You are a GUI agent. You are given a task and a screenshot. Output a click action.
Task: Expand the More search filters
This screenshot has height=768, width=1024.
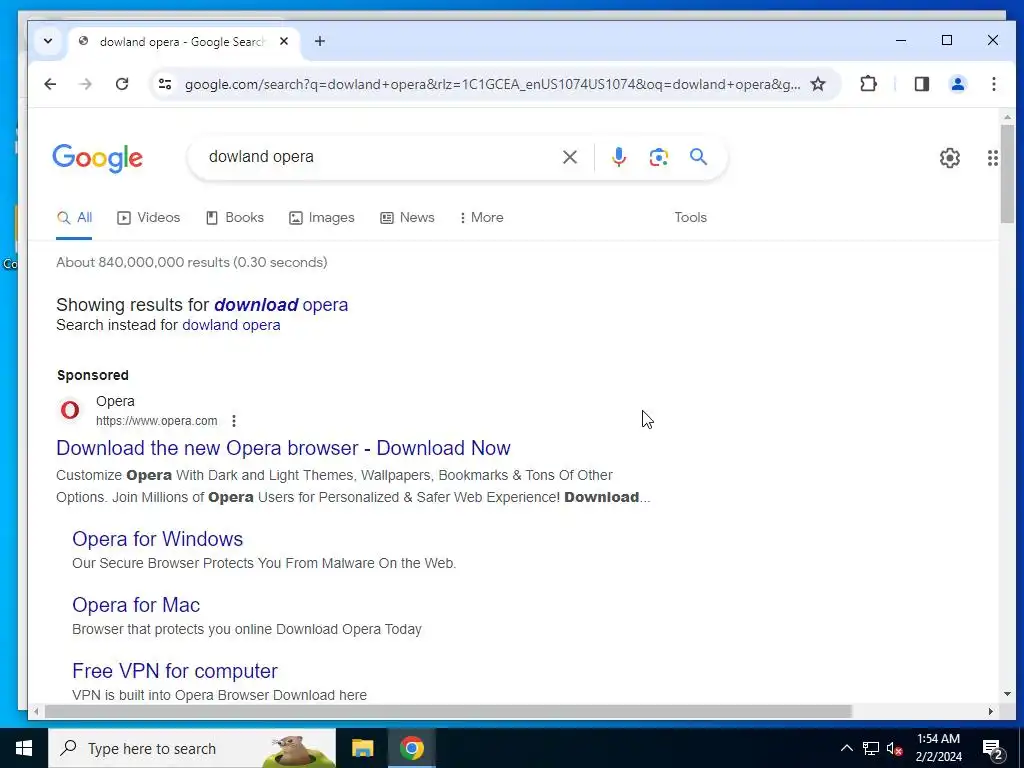tap(481, 217)
